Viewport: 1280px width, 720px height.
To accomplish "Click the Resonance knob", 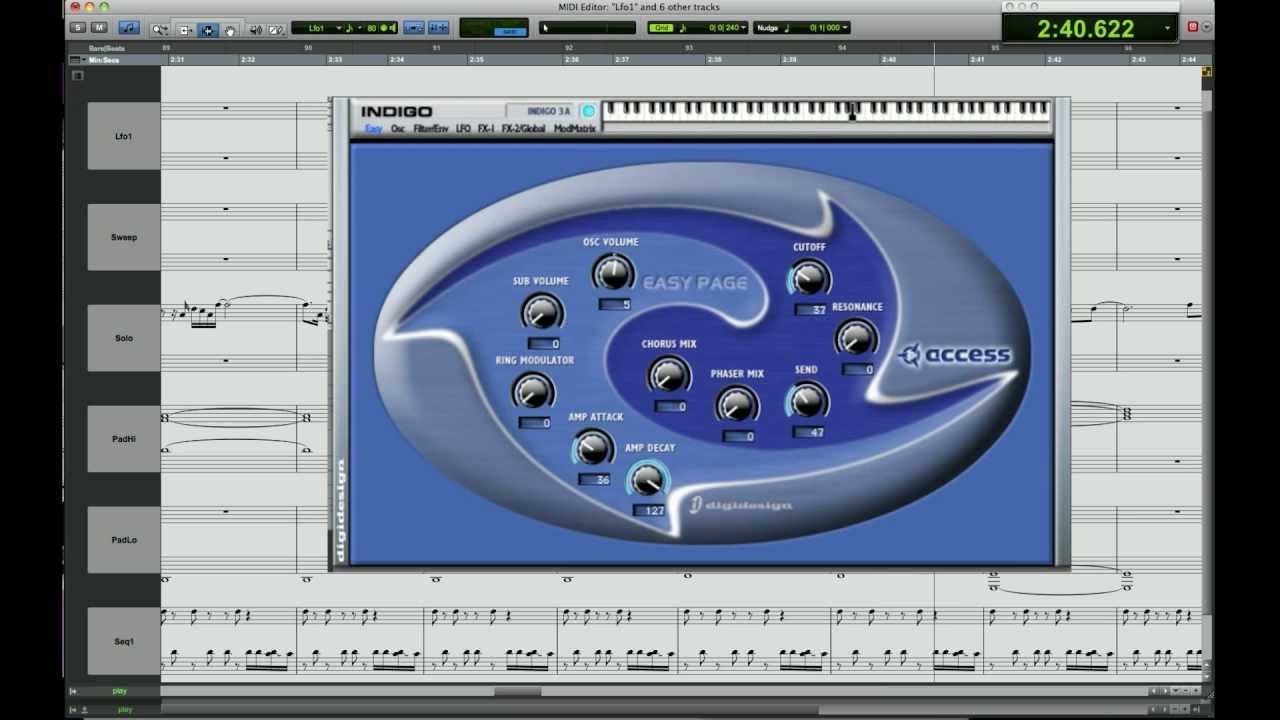I will click(x=856, y=337).
